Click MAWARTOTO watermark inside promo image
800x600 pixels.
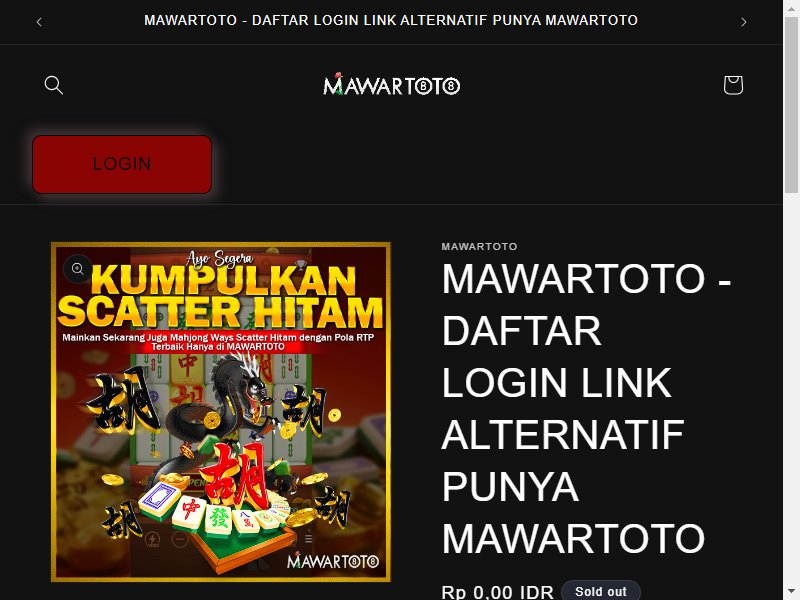[333, 561]
